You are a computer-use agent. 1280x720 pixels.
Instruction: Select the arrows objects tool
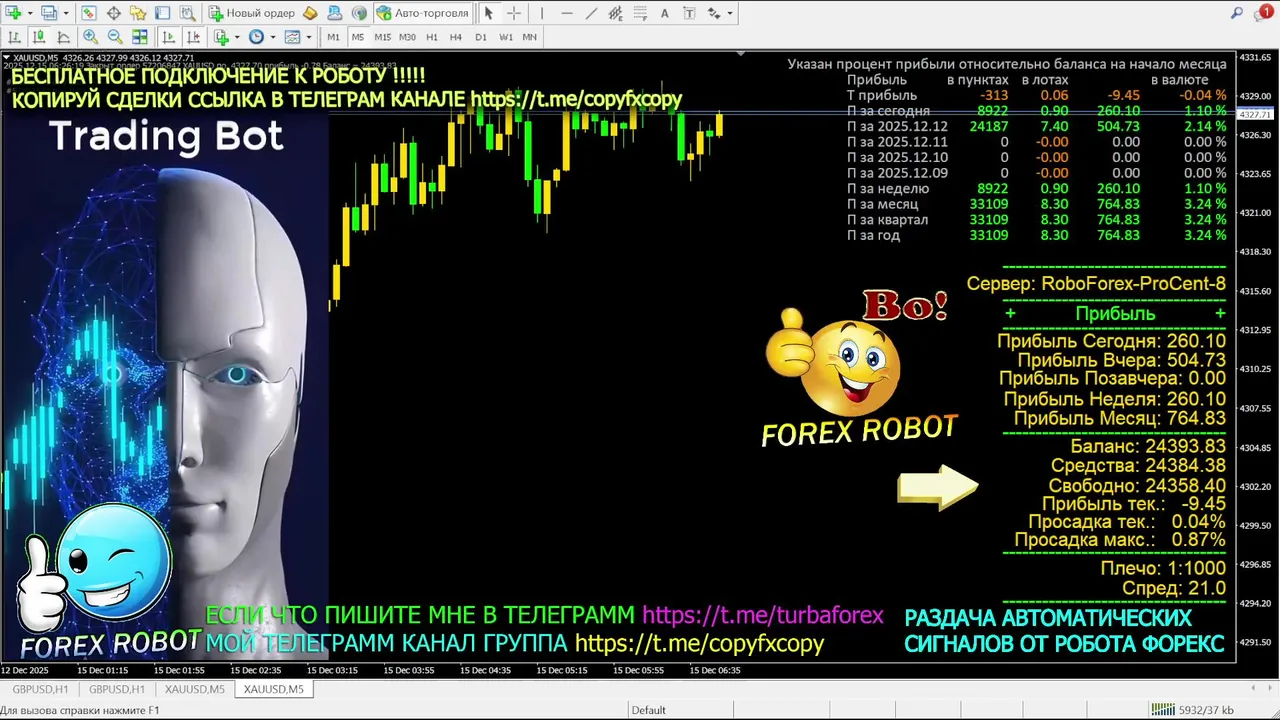(714, 13)
